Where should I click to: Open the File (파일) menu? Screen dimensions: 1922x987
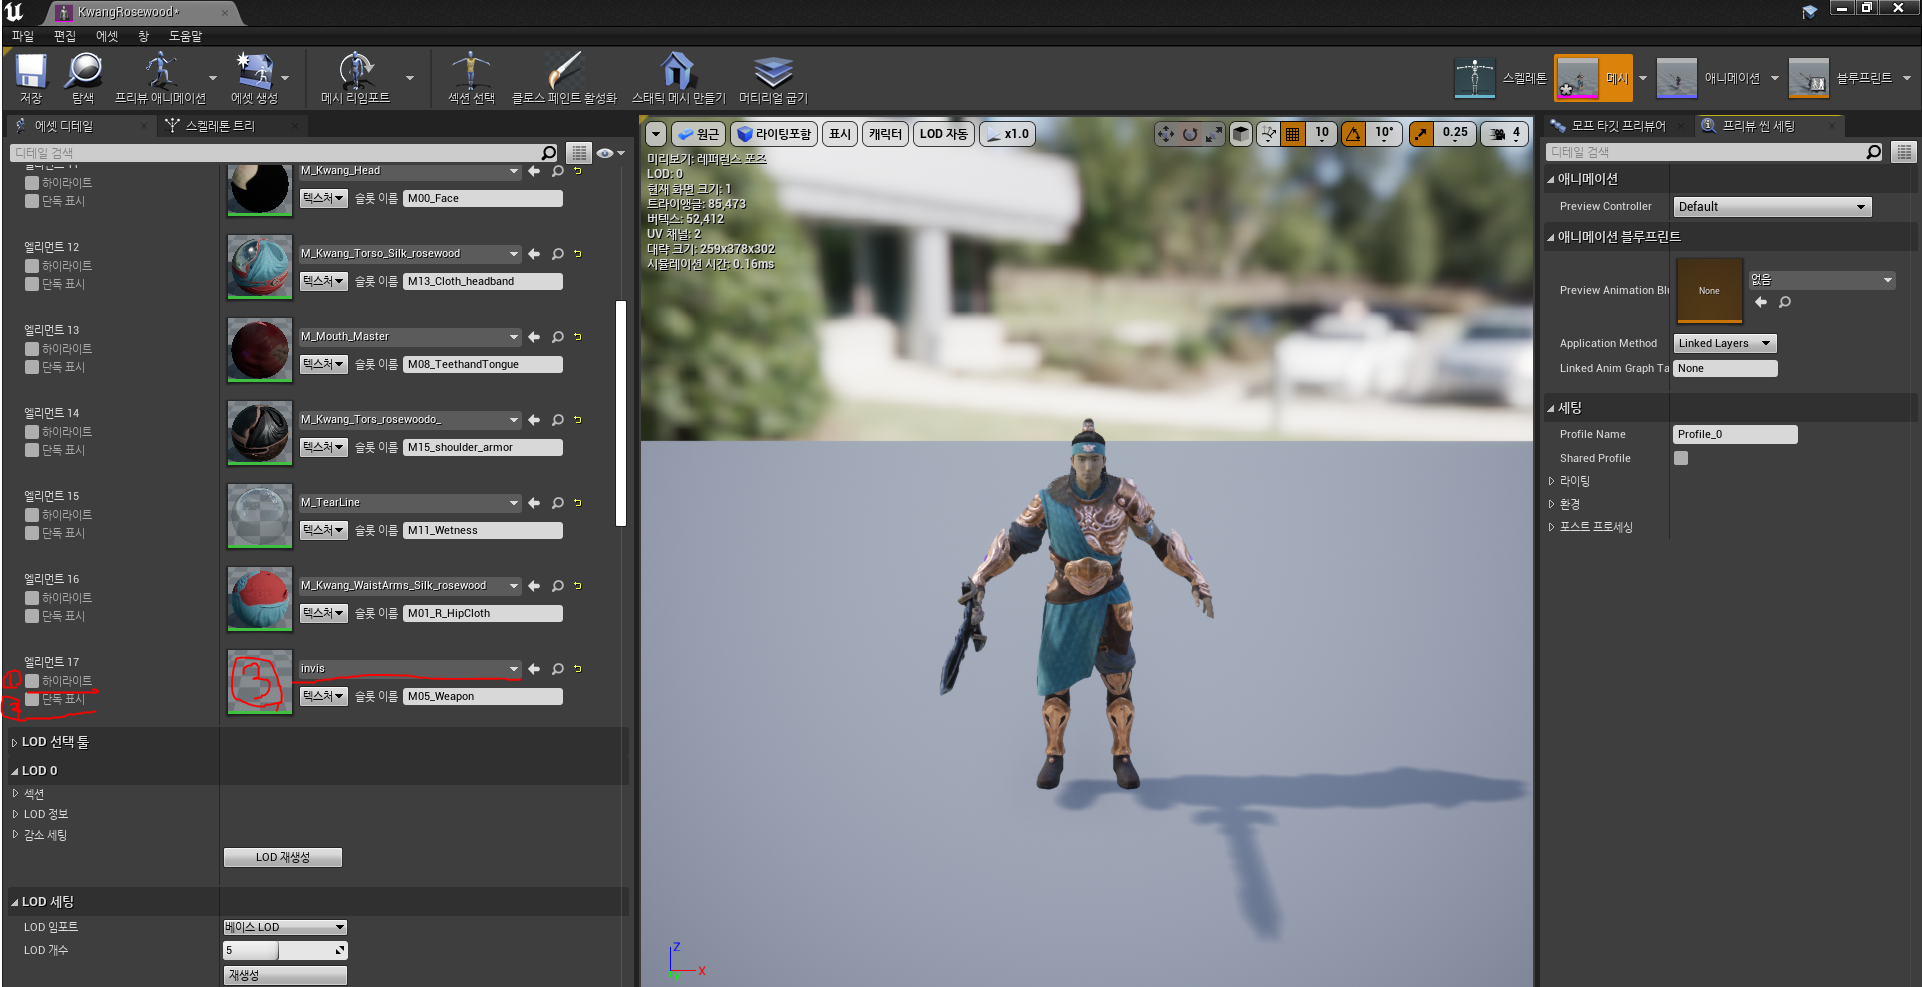tap(23, 36)
